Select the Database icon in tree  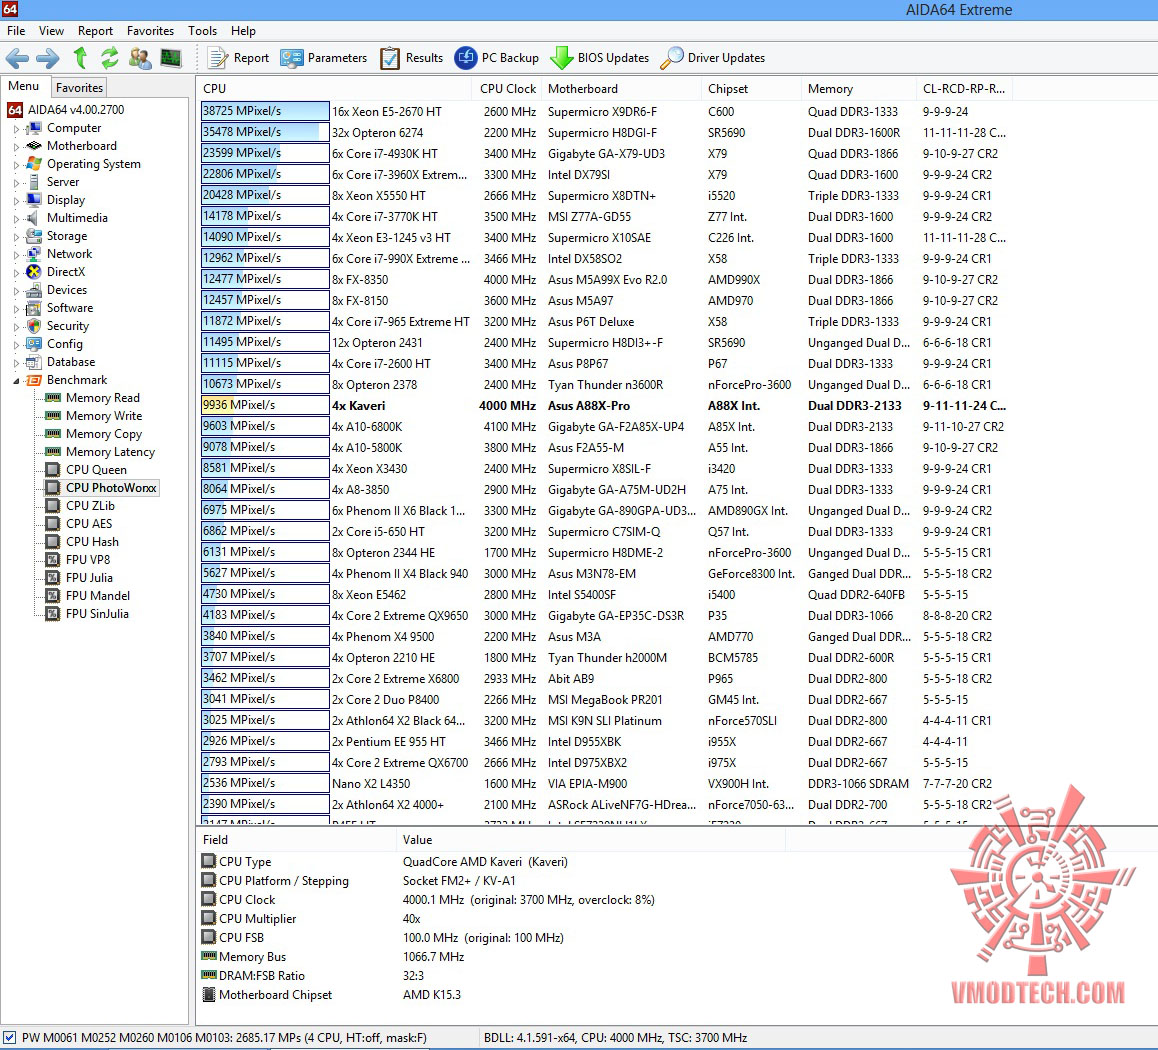33,362
